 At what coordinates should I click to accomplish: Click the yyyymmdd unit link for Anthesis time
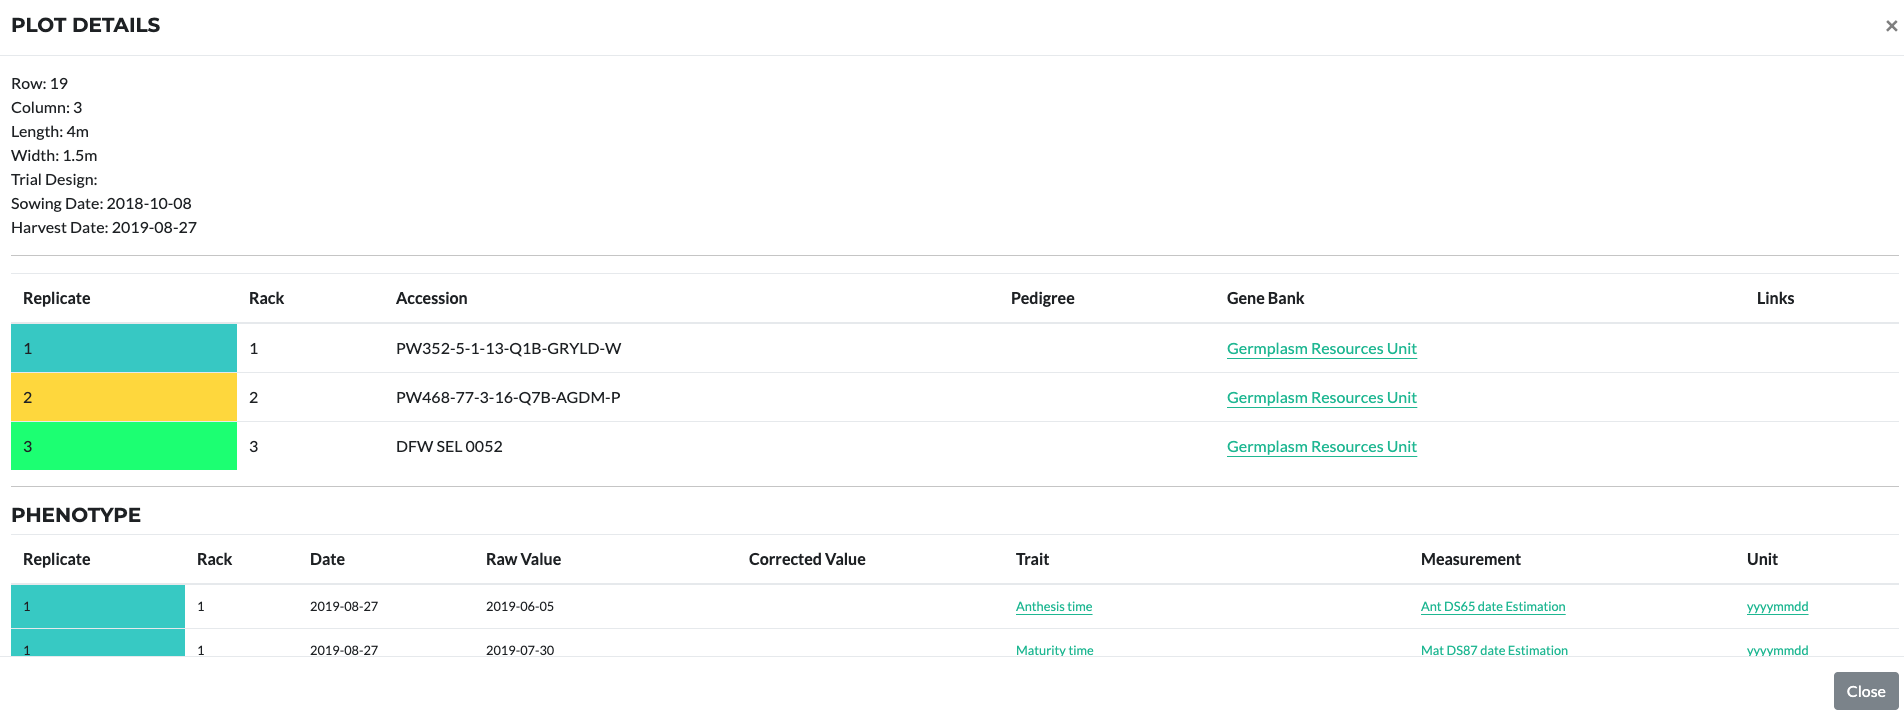(x=1777, y=606)
